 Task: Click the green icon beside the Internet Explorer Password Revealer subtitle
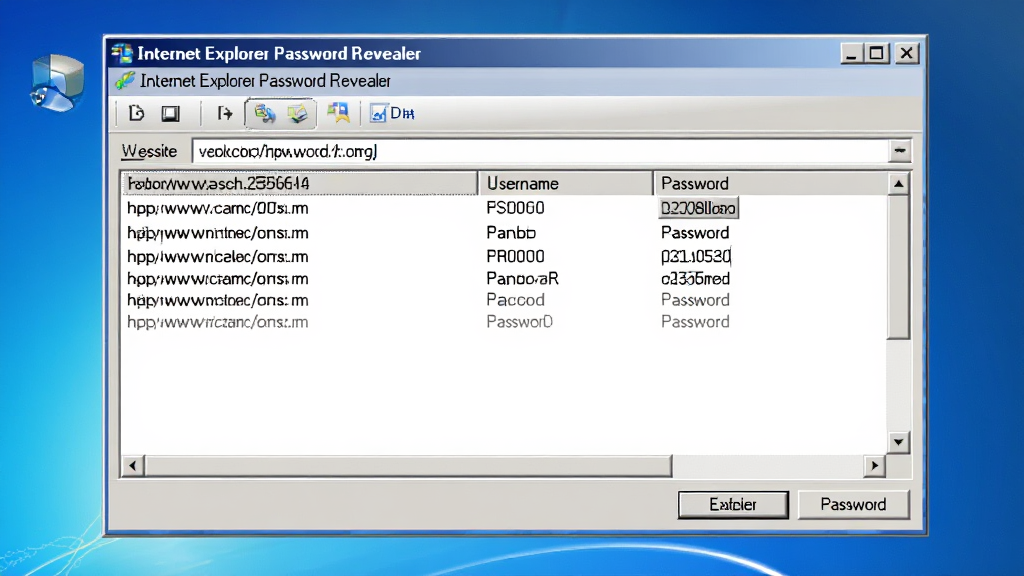click(125, 81)
